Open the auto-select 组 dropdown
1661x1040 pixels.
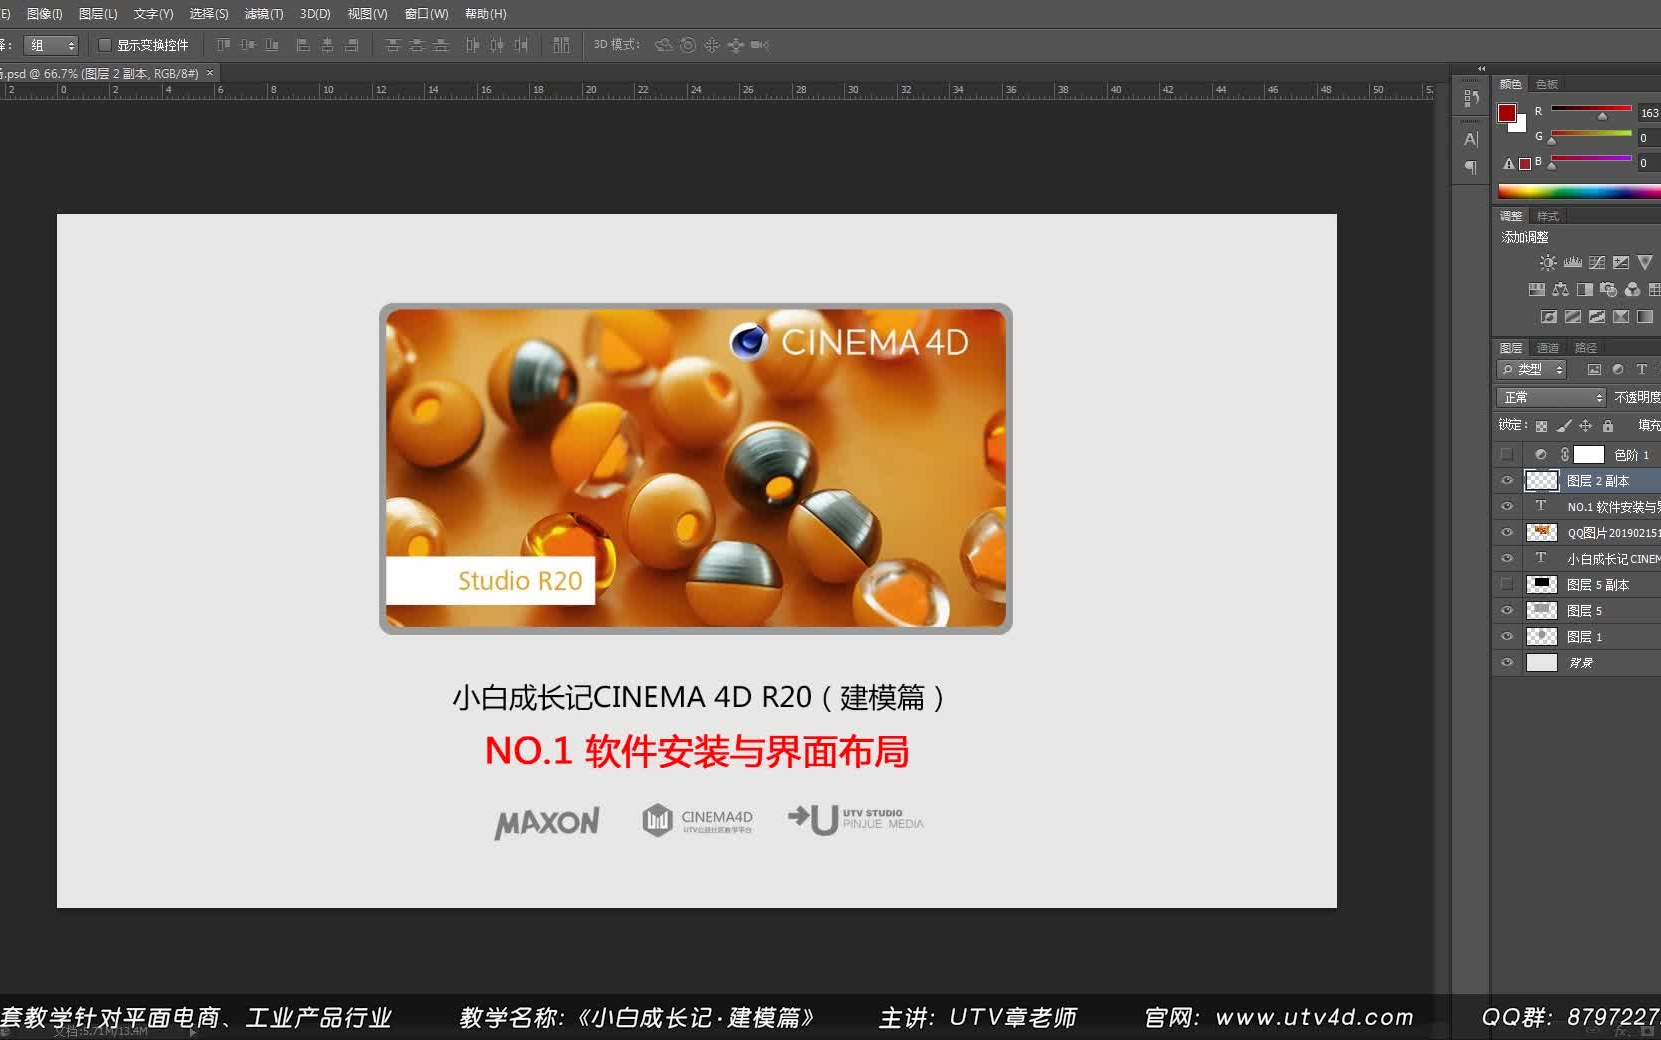(51, 45)
